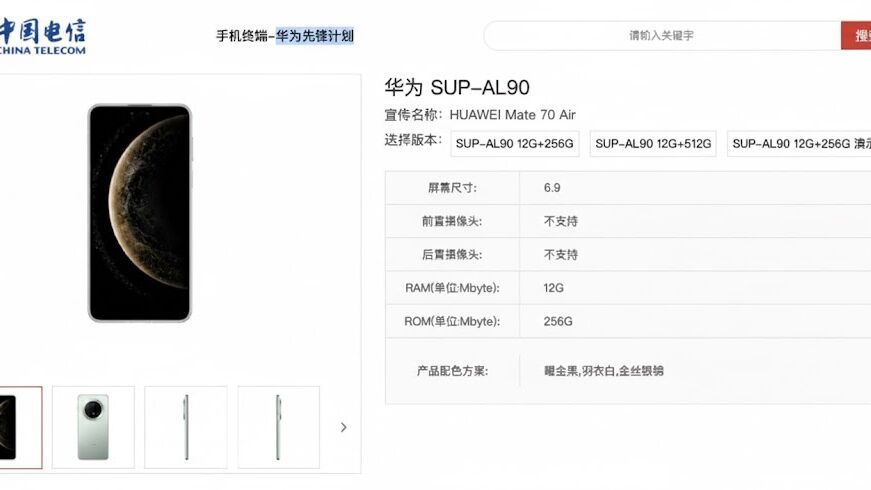Click the HUAWEI Mate 70 Air name

pos(512,115)
